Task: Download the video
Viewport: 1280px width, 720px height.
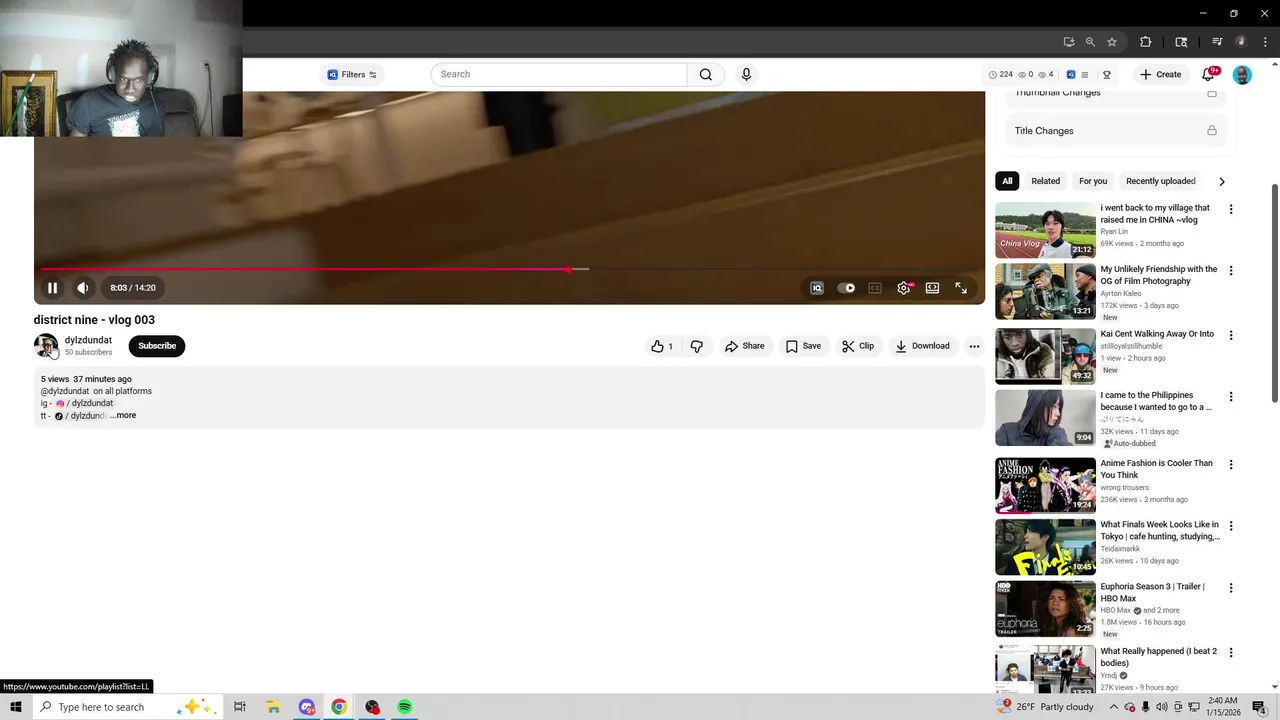Action: click(x=922, y=346)
